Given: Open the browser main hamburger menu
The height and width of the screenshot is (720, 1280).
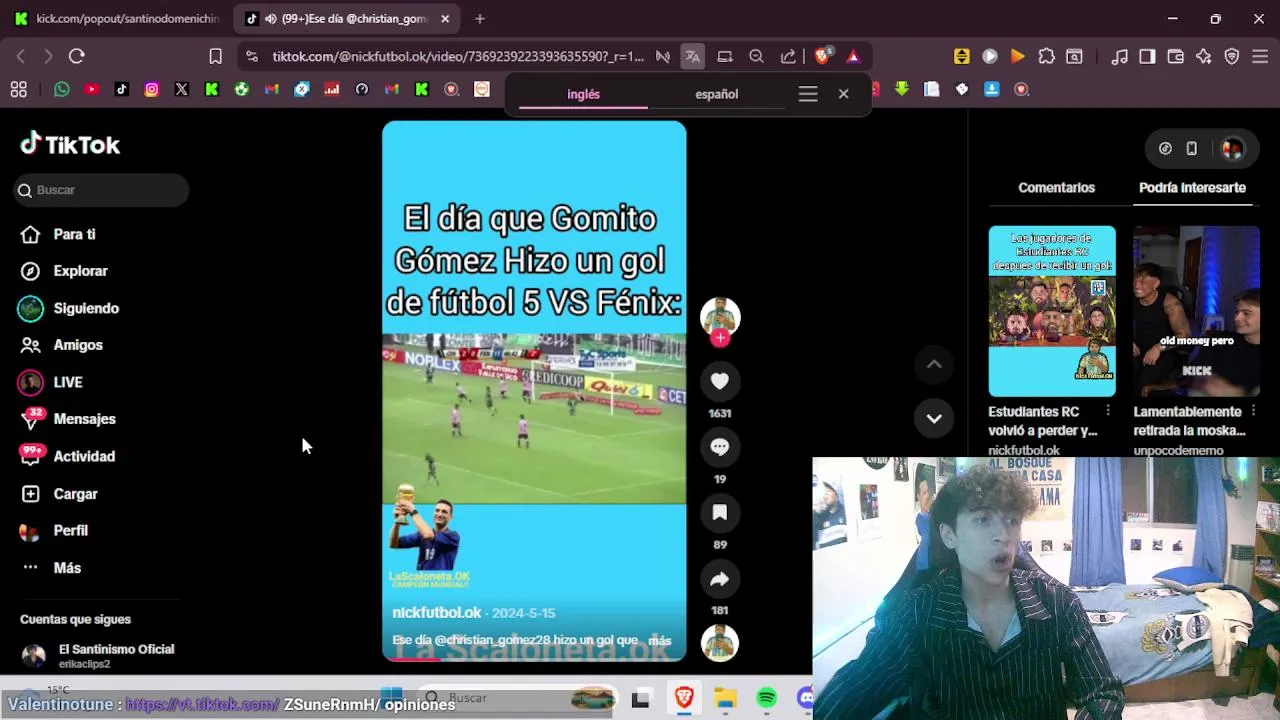Looking at the screenshot, I should pos(1260,56).
